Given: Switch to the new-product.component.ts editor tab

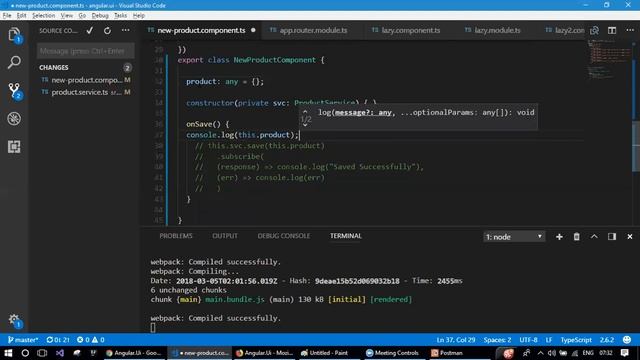Looking at the screenshot, I should pyautogui.click(x=202, y=31).
